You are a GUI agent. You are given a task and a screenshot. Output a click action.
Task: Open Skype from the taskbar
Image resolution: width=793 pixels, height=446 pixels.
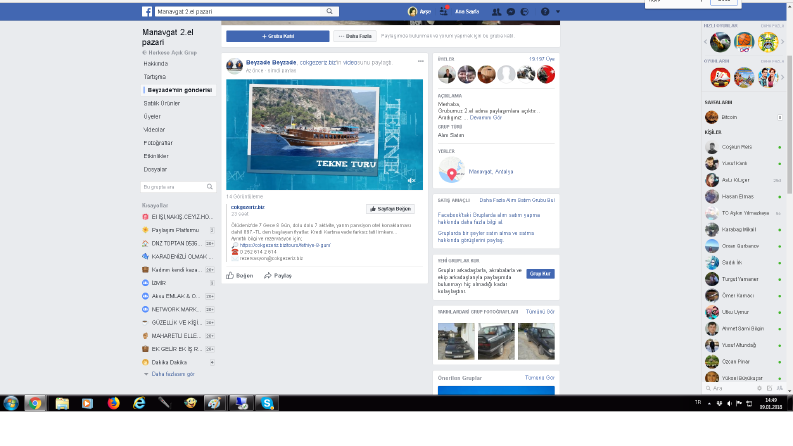[268, 403]
